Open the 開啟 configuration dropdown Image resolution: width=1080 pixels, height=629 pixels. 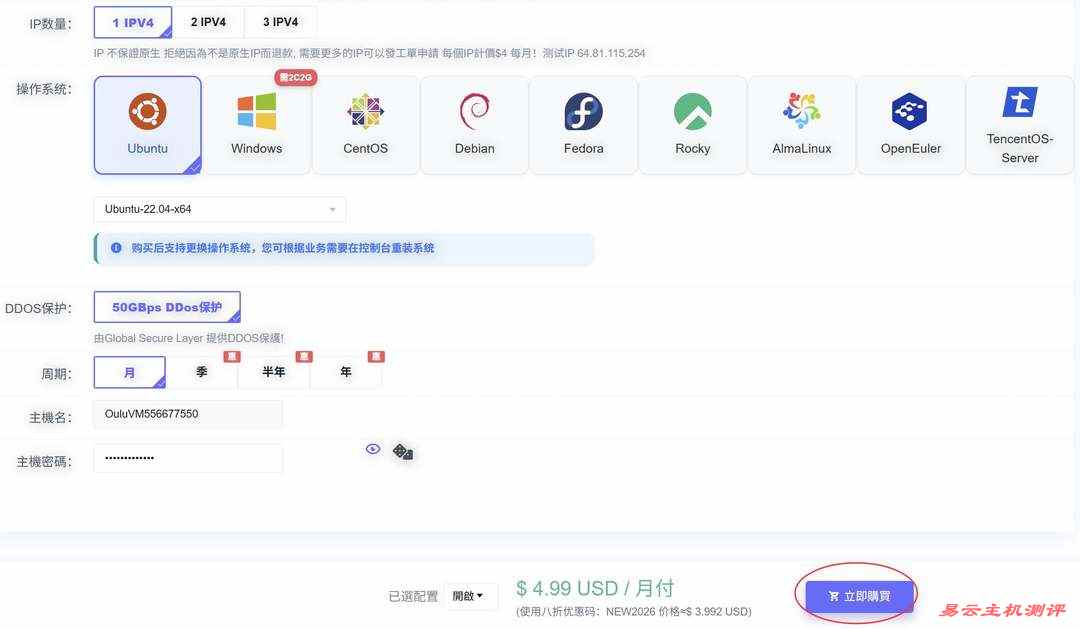click(x=471, y=595)
